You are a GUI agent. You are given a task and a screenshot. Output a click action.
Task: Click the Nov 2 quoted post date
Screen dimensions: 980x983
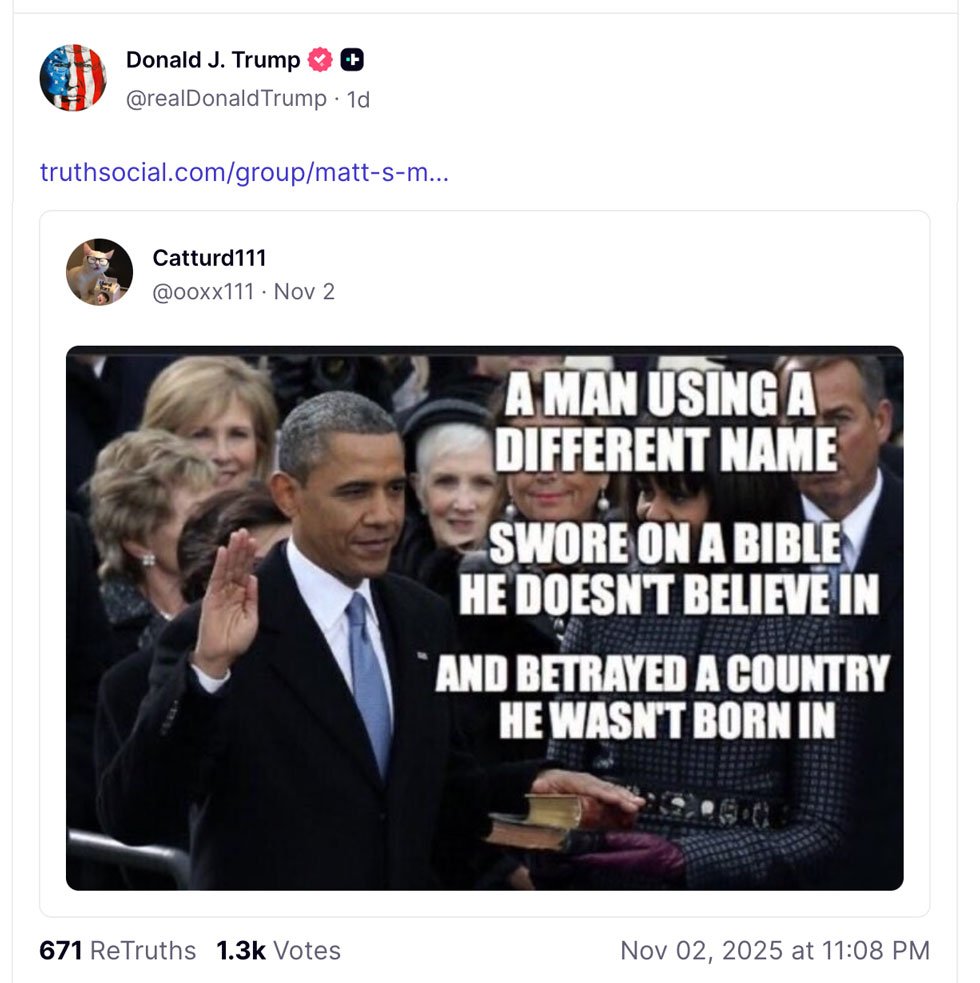pos(304,292)
